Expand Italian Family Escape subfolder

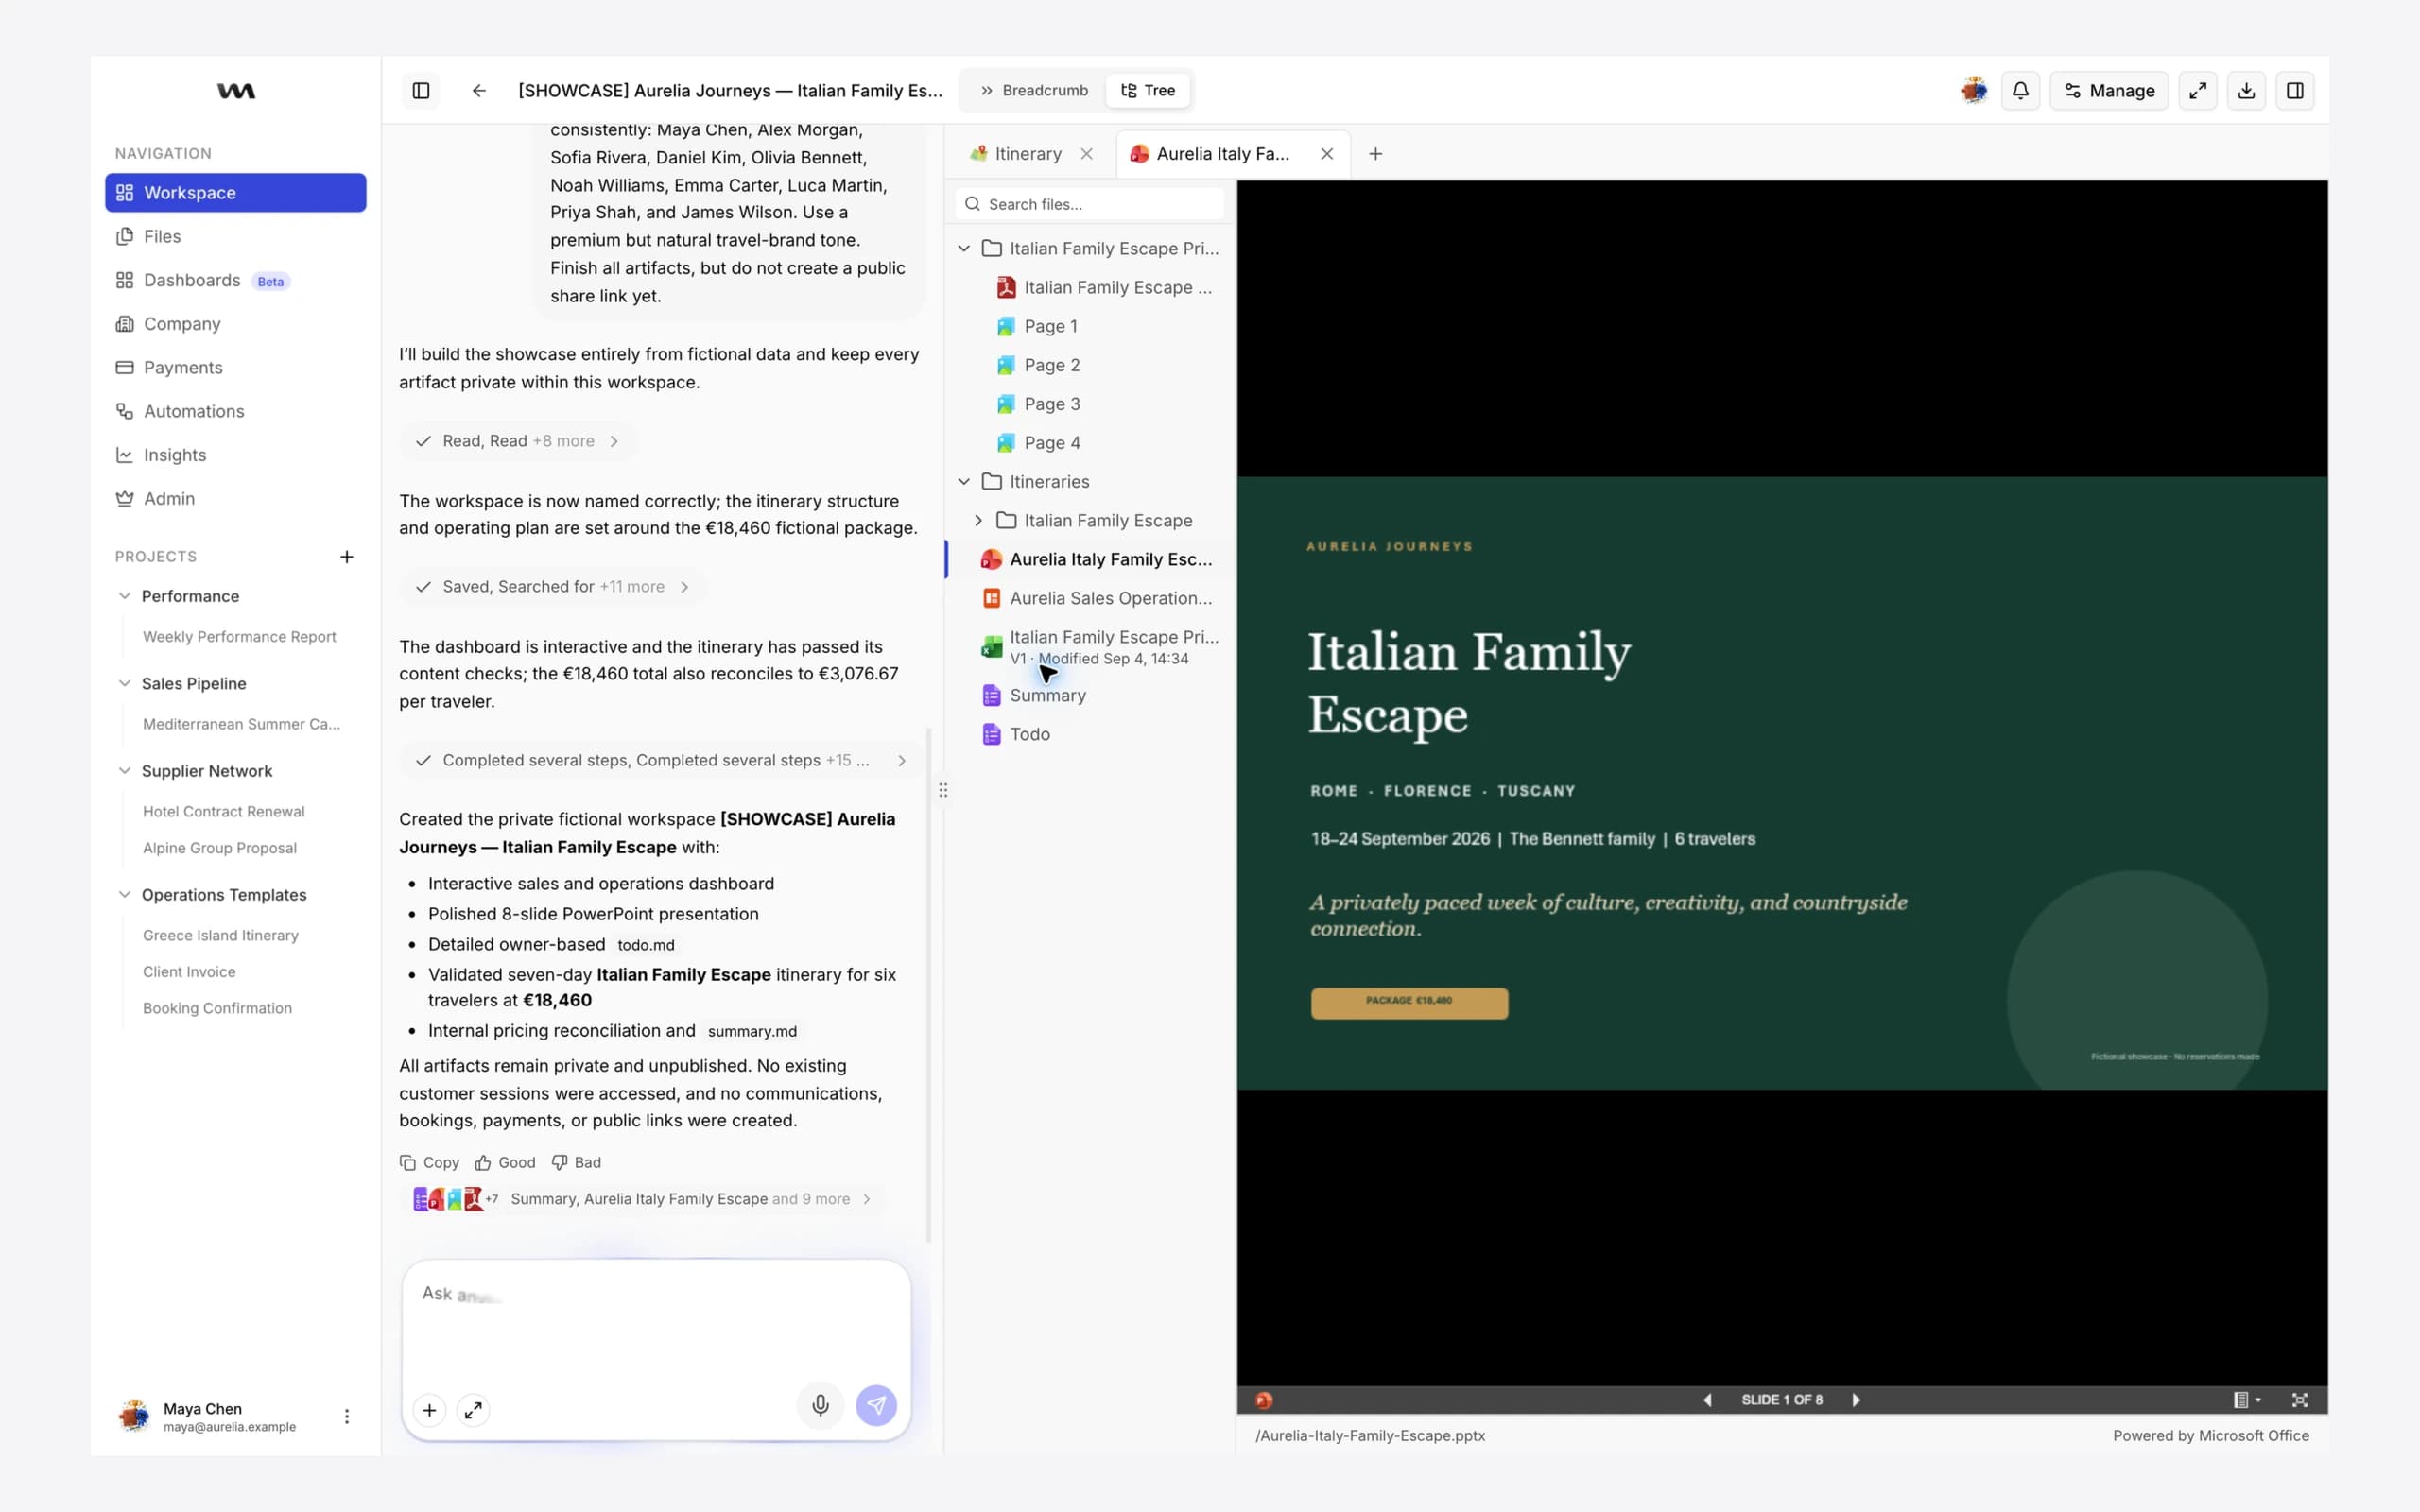pyautogui.click(x=978, y=521)
